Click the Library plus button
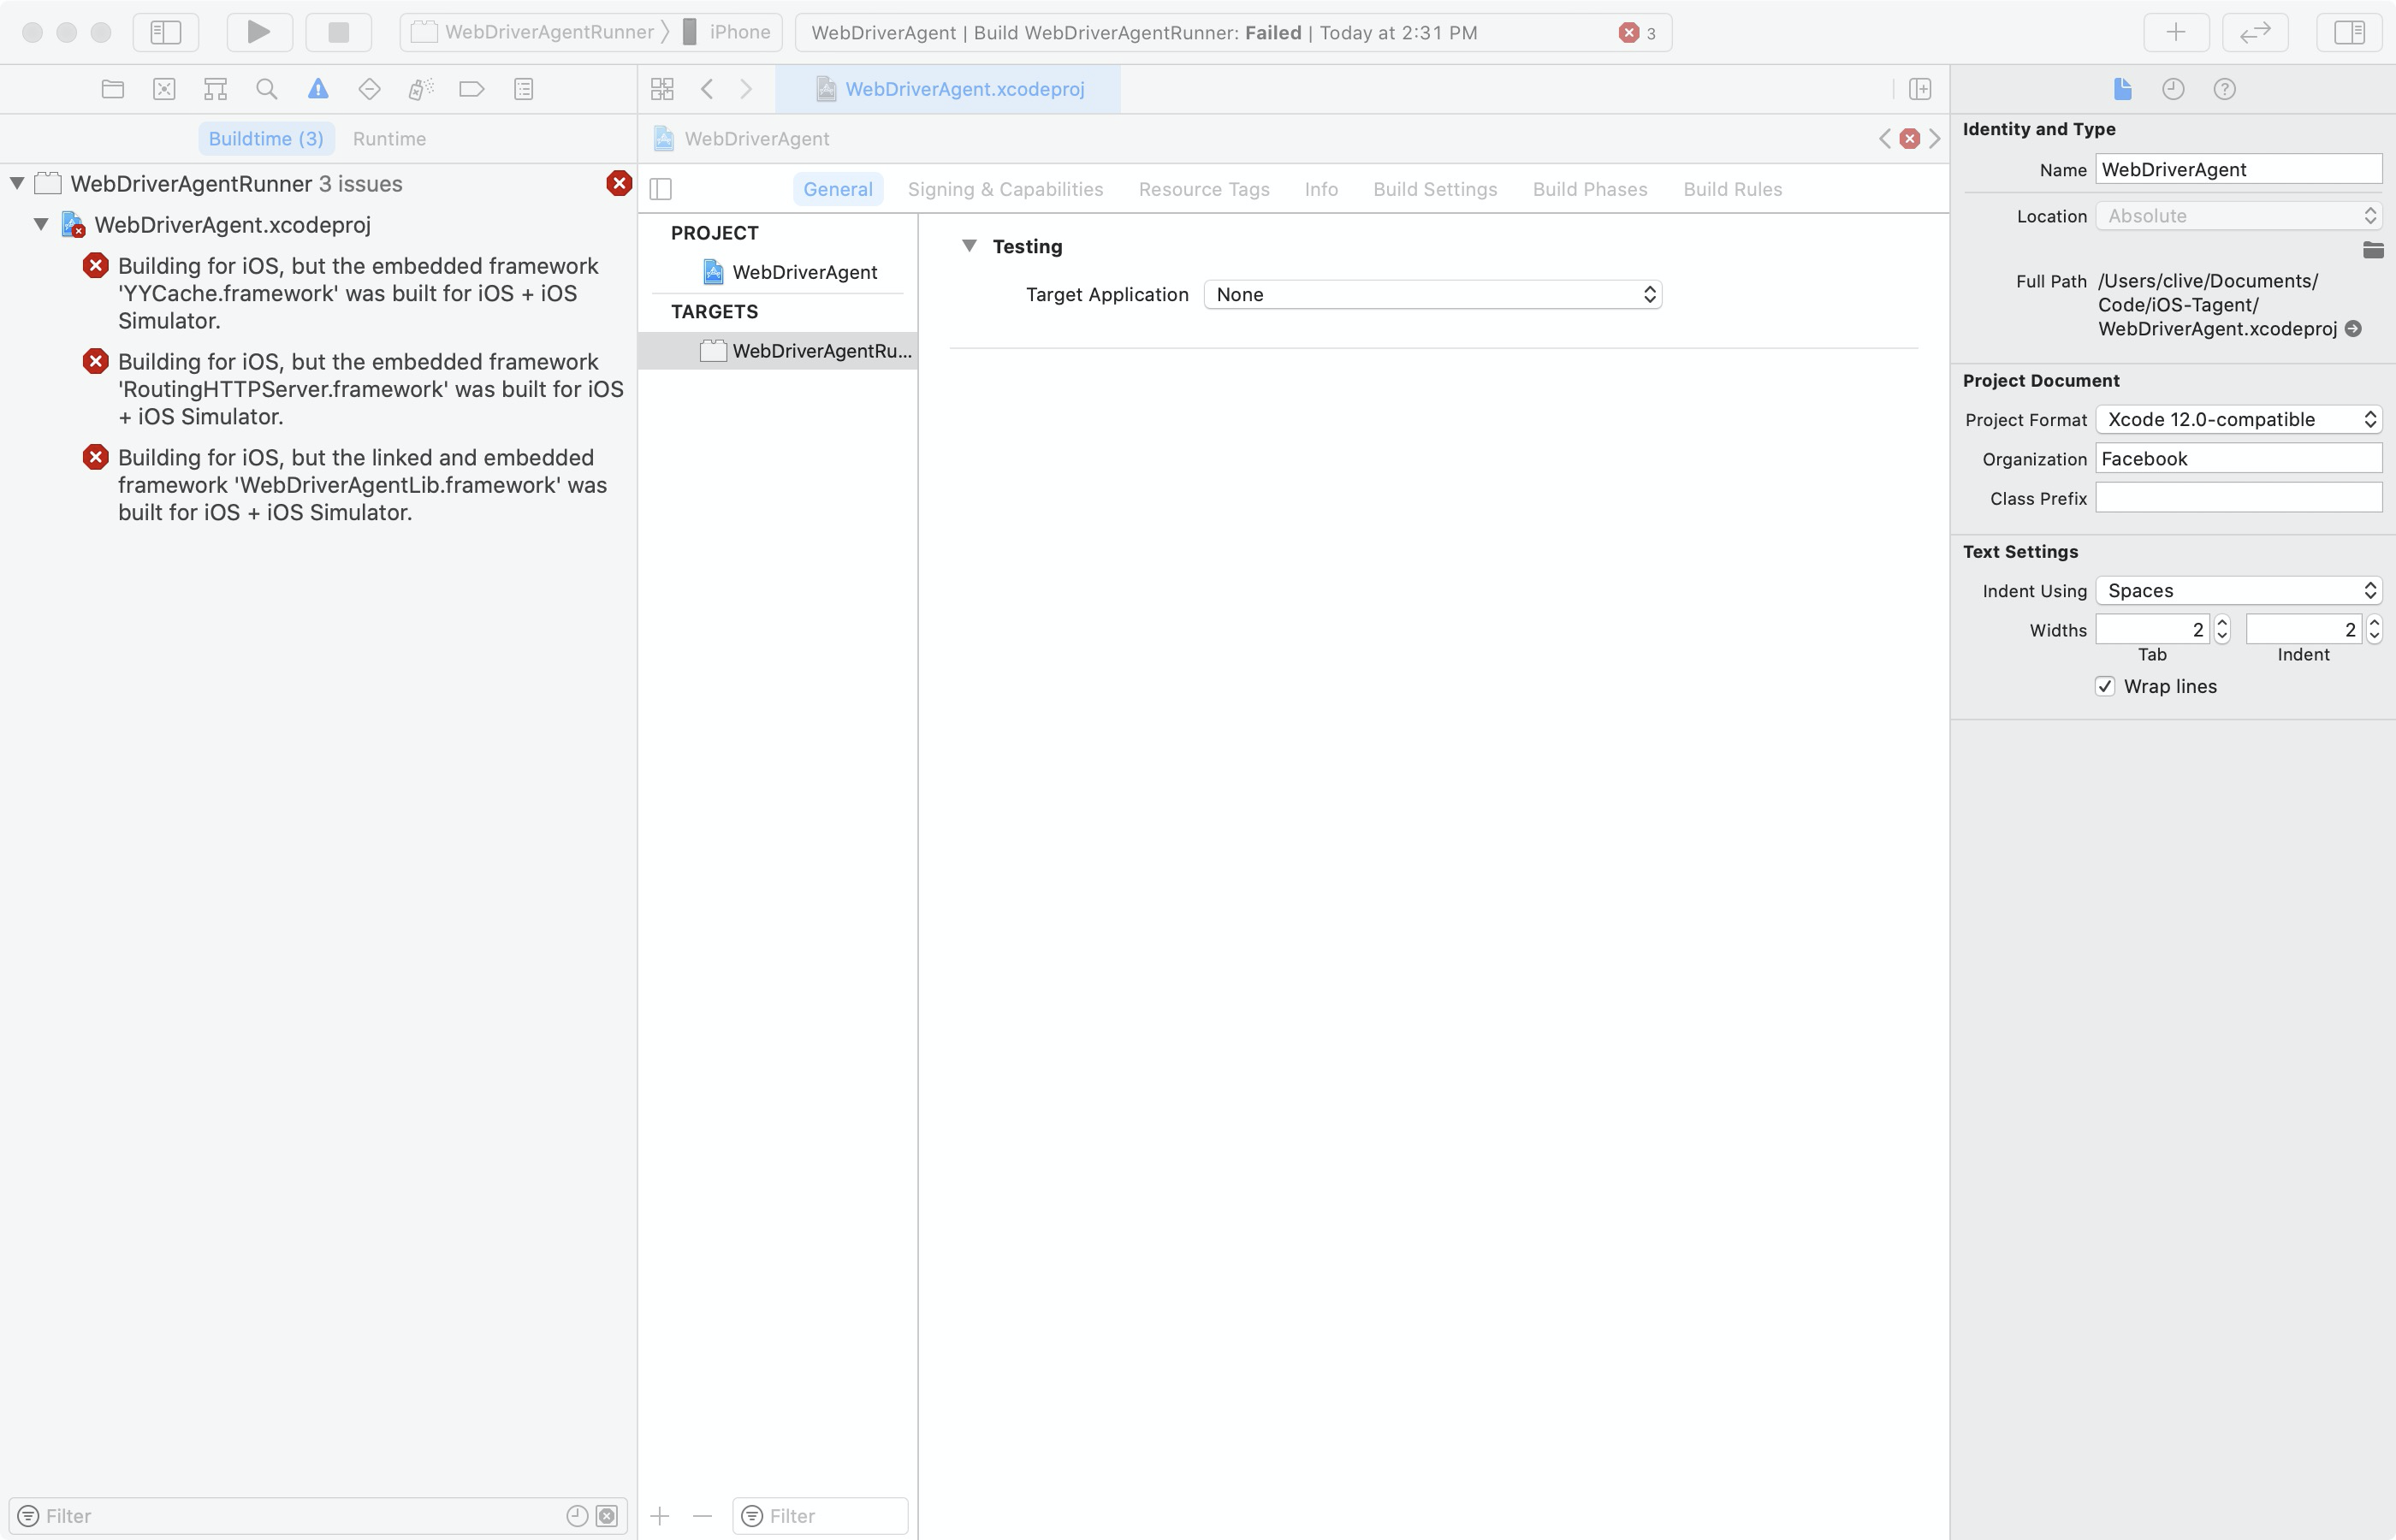This screenshot has width=2396, height=1540. (x=2175, y=32)
